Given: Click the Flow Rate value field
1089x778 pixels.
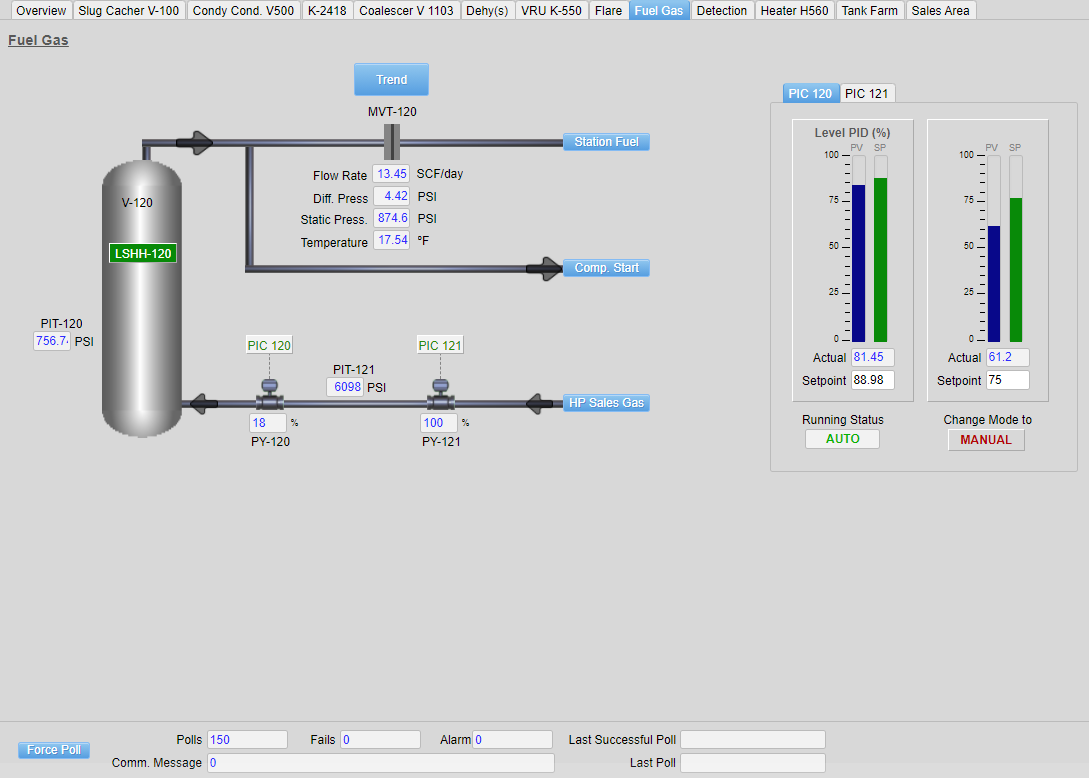Looking at the screenshot, I should point(392,174).
